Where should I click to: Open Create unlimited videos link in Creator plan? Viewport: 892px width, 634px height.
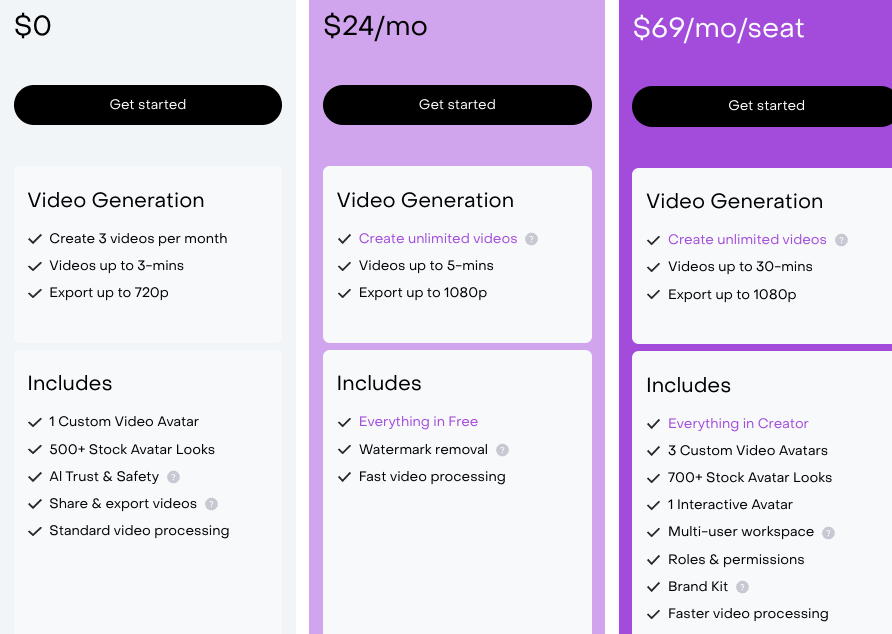coord(438,238)
